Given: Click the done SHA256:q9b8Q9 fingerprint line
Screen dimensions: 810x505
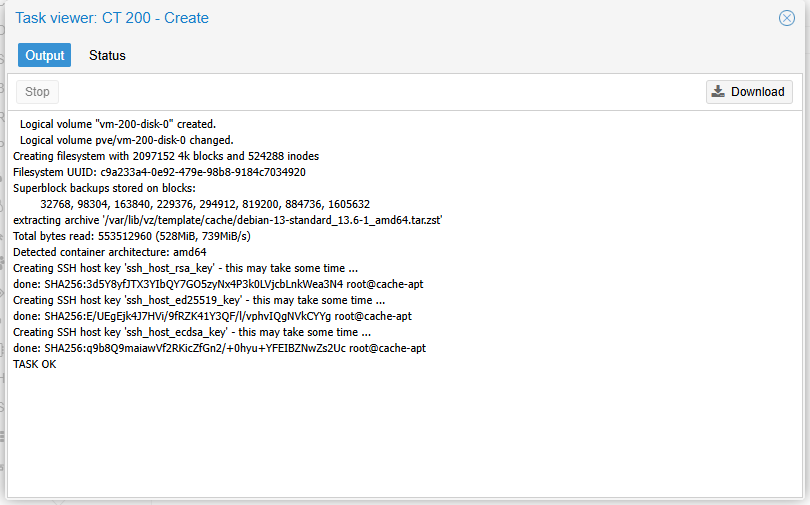Looking at the screenshot, I should click(220, 349).
